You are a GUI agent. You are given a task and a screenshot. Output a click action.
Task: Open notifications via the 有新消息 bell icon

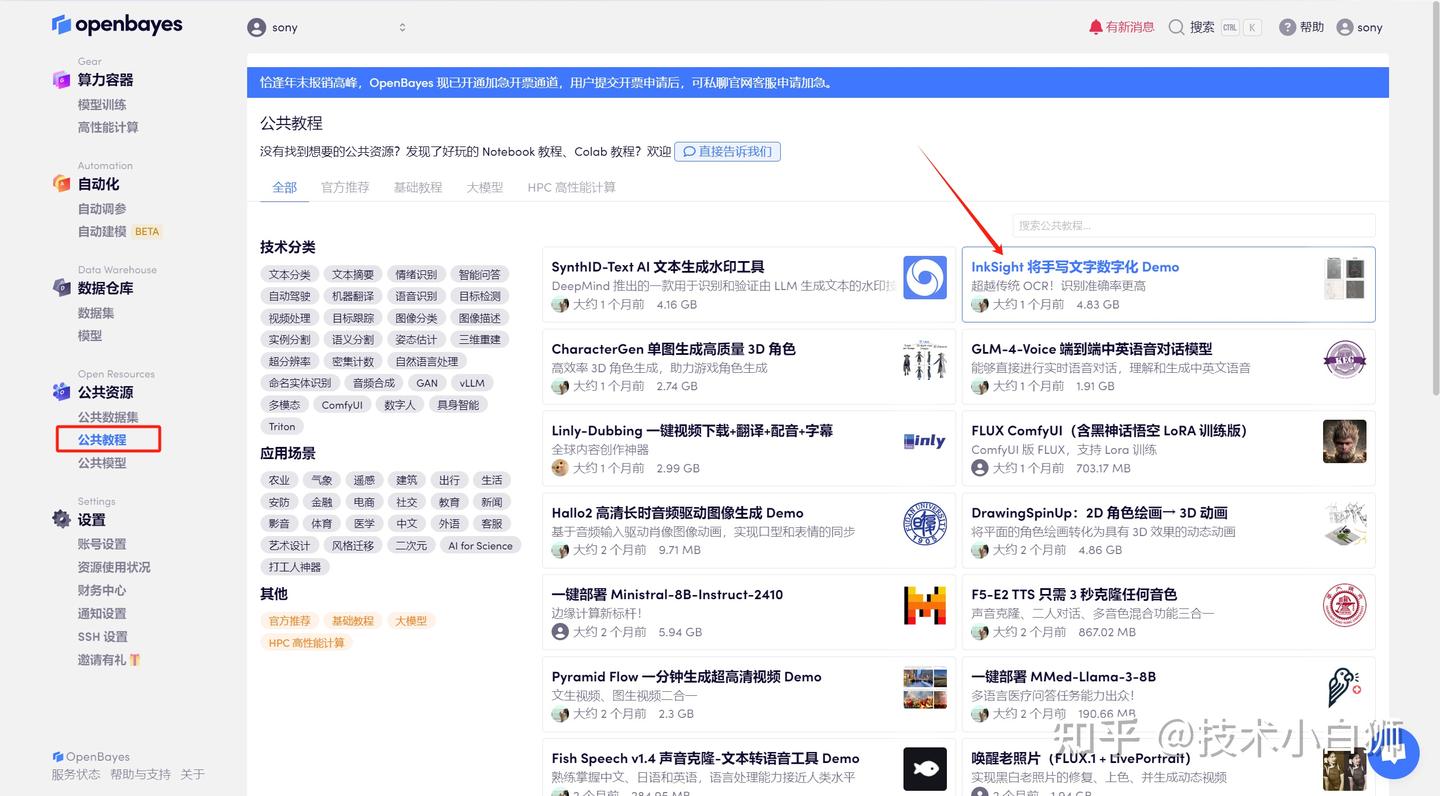(1097, 27)
